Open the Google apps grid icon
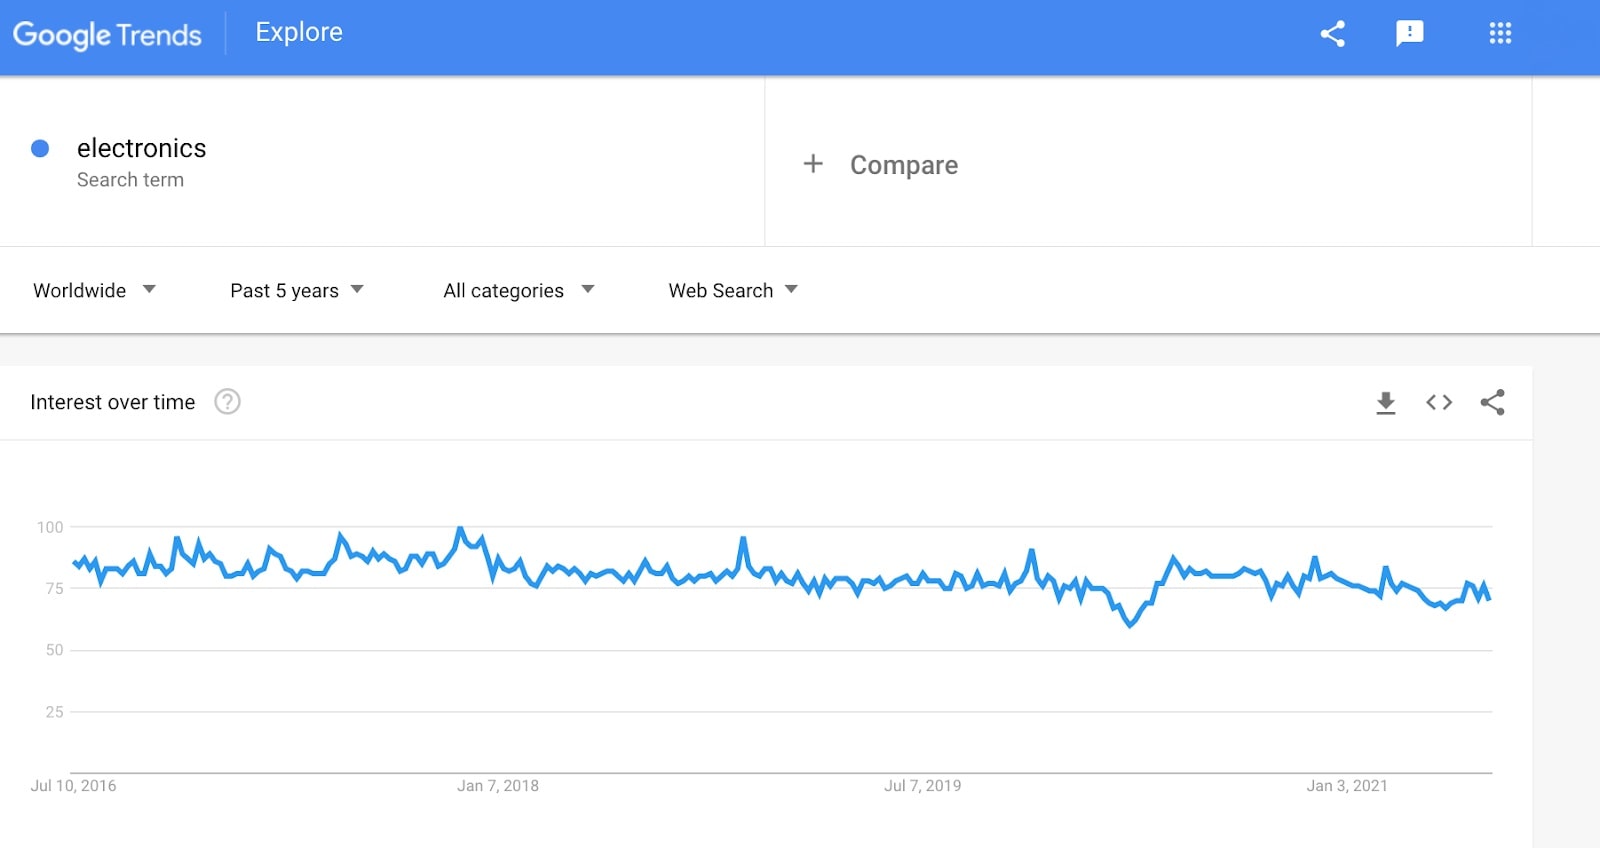Viewport: 1600px width, 848px height. pyautogui.click(x=1500, y=33)
